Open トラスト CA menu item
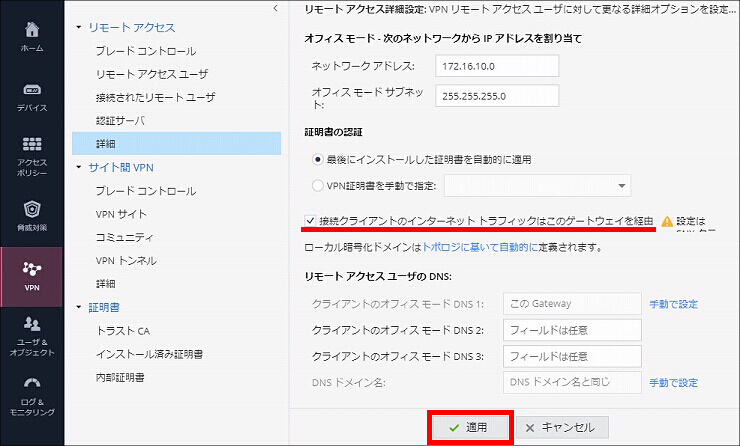 click(x=123, y=331)
